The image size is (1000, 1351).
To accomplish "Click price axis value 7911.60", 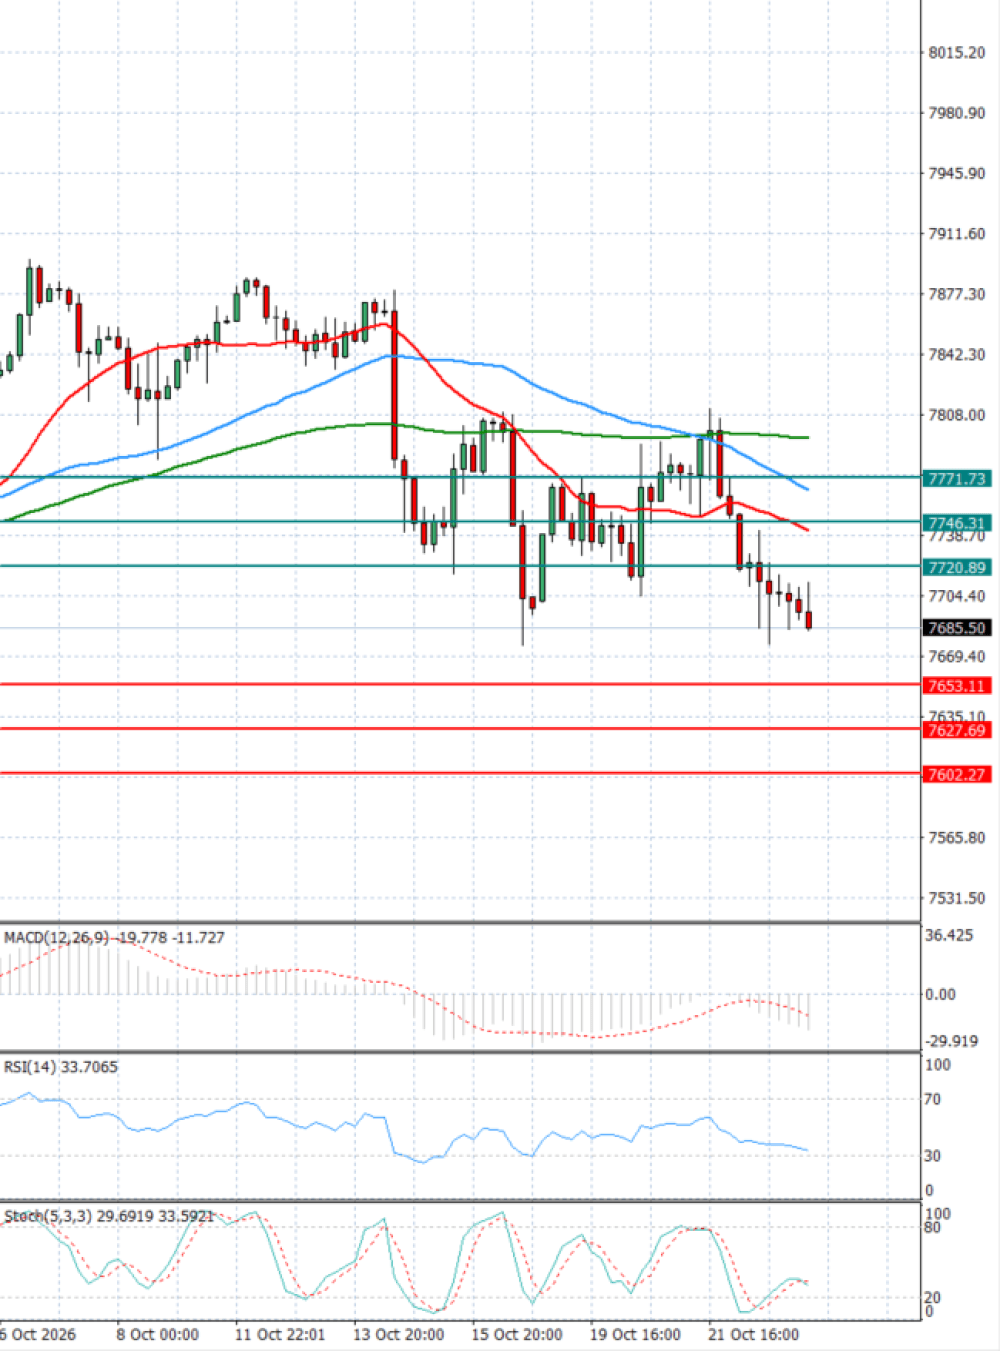I will click(956, 233).
